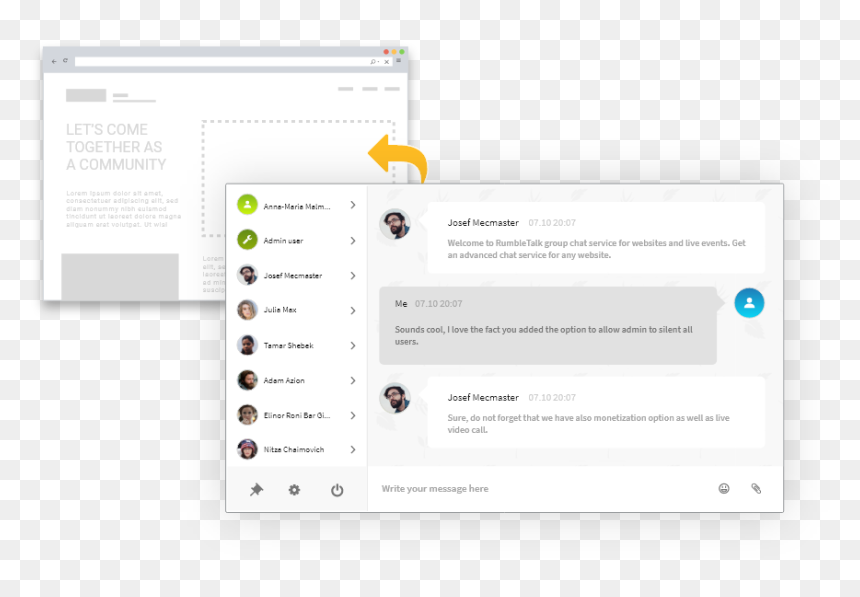Click the Sounds cool message text

click(544, 335)
